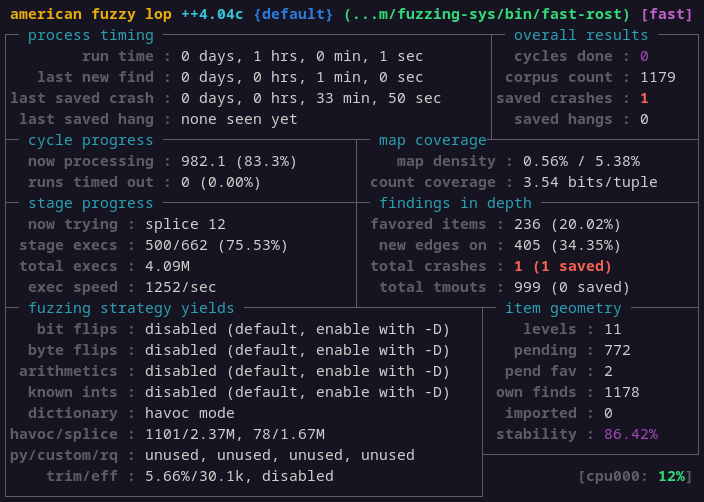Click the count coverage value '3.54 bits/tuple'

pyautogui.click(x=590, y=182)
